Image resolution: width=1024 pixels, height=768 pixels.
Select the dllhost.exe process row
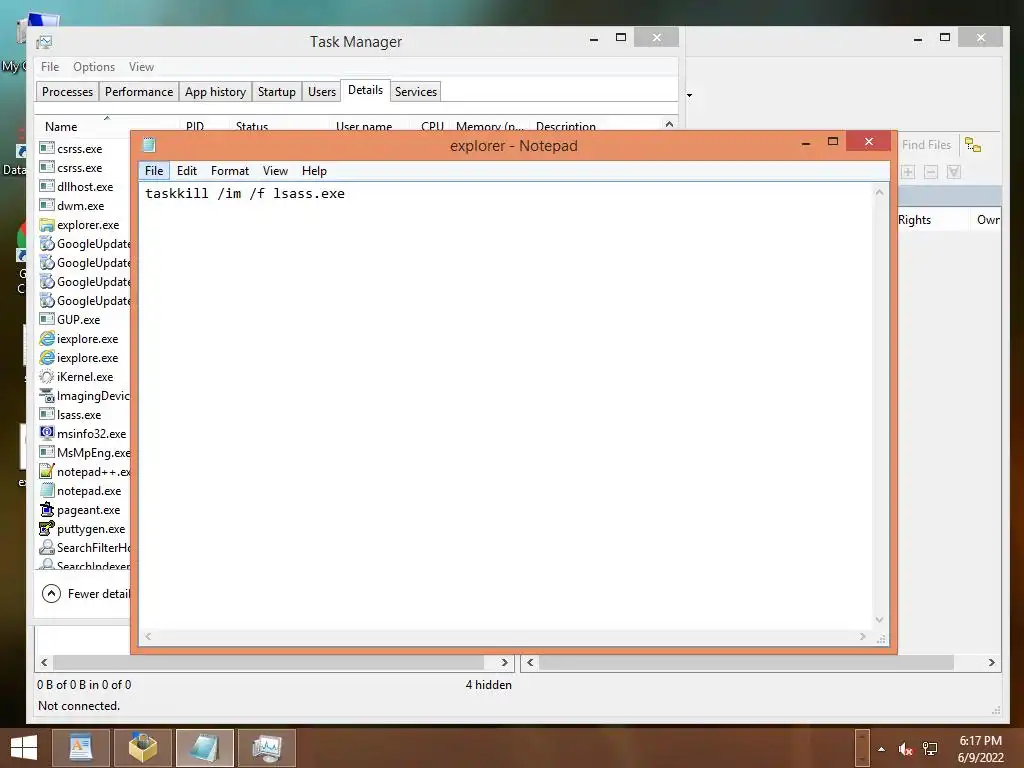click(x=84, y=187)
